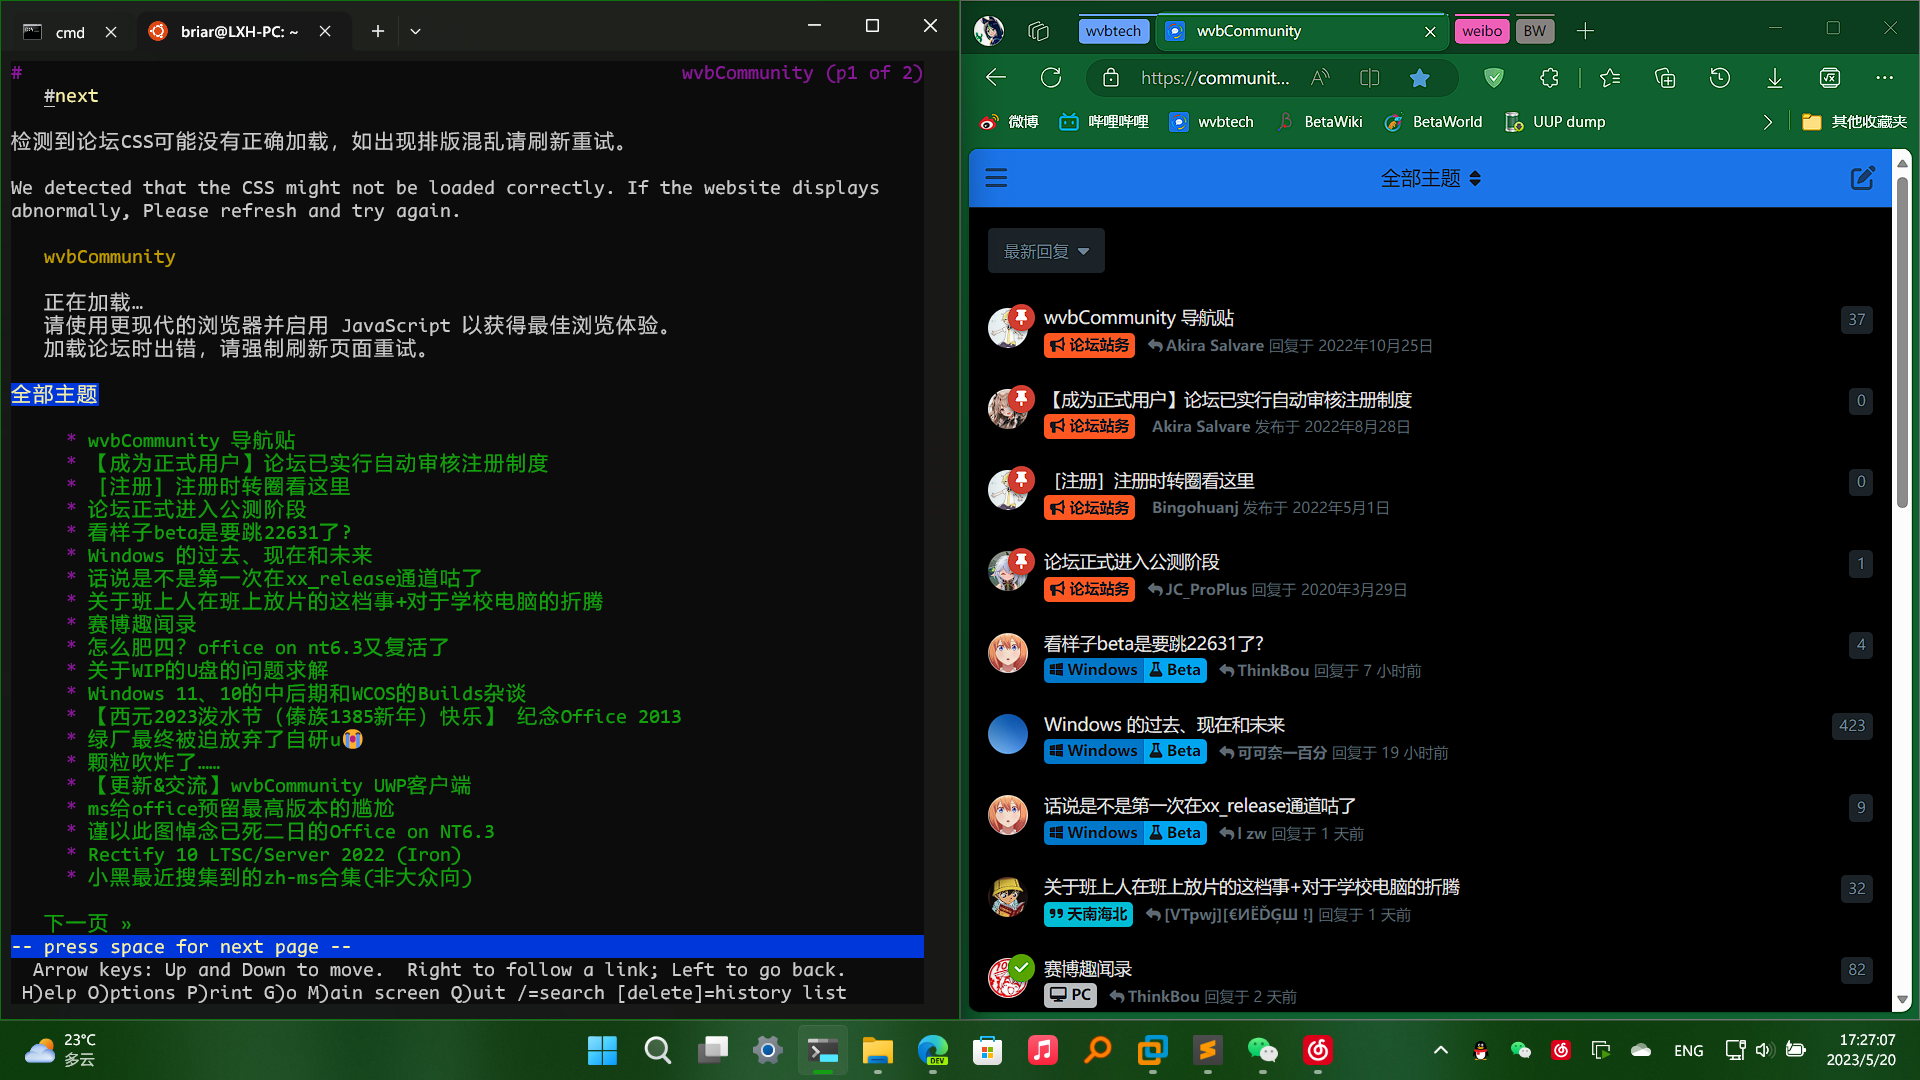Viewport: 1920px width, 1080px height.
Task: Open the 哔哩哔哩 bookmark
Action: (x=1104, y=122)
